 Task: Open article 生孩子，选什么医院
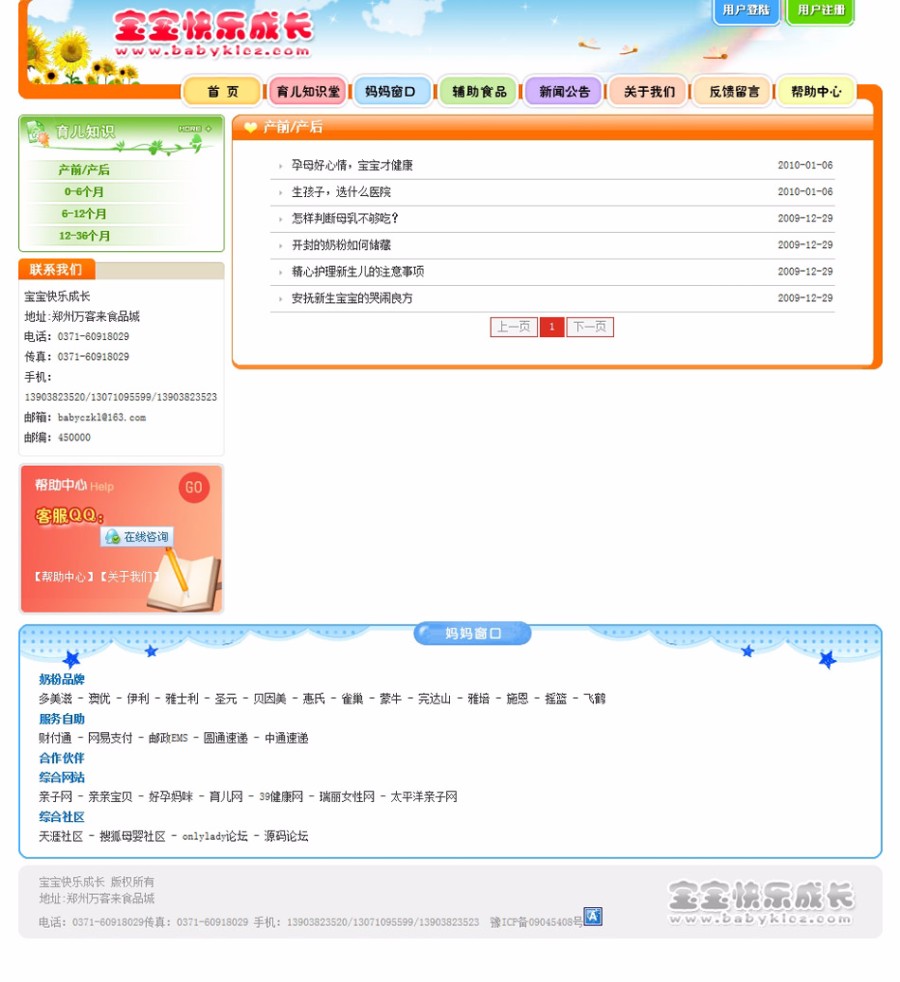[341, 192]
